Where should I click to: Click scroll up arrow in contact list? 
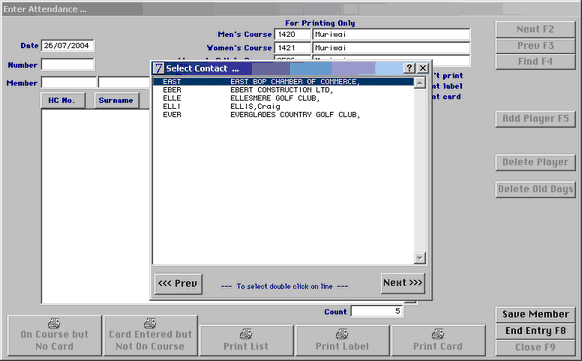[419, 83]
